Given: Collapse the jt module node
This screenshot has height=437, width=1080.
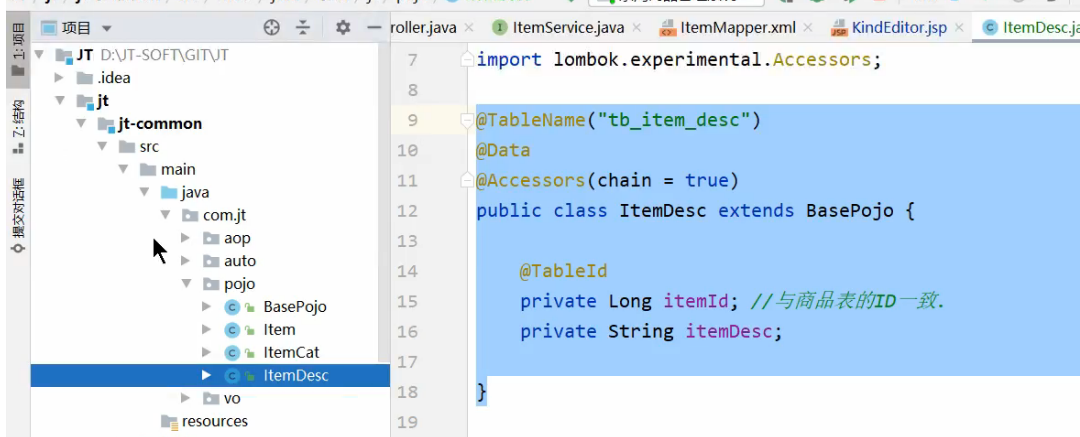Looking at the screenshot, I should [60, 101].
